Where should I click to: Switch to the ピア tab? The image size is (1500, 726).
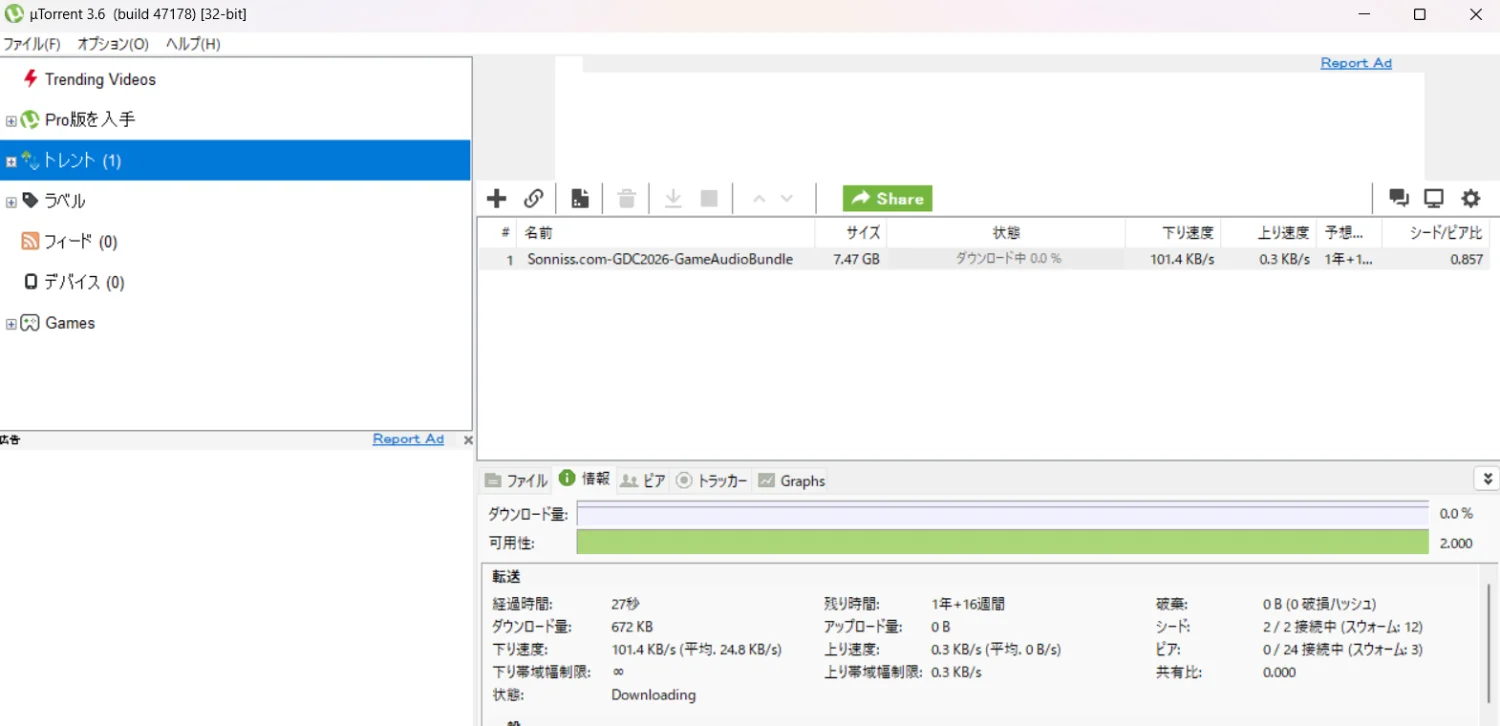click(643, 481)
